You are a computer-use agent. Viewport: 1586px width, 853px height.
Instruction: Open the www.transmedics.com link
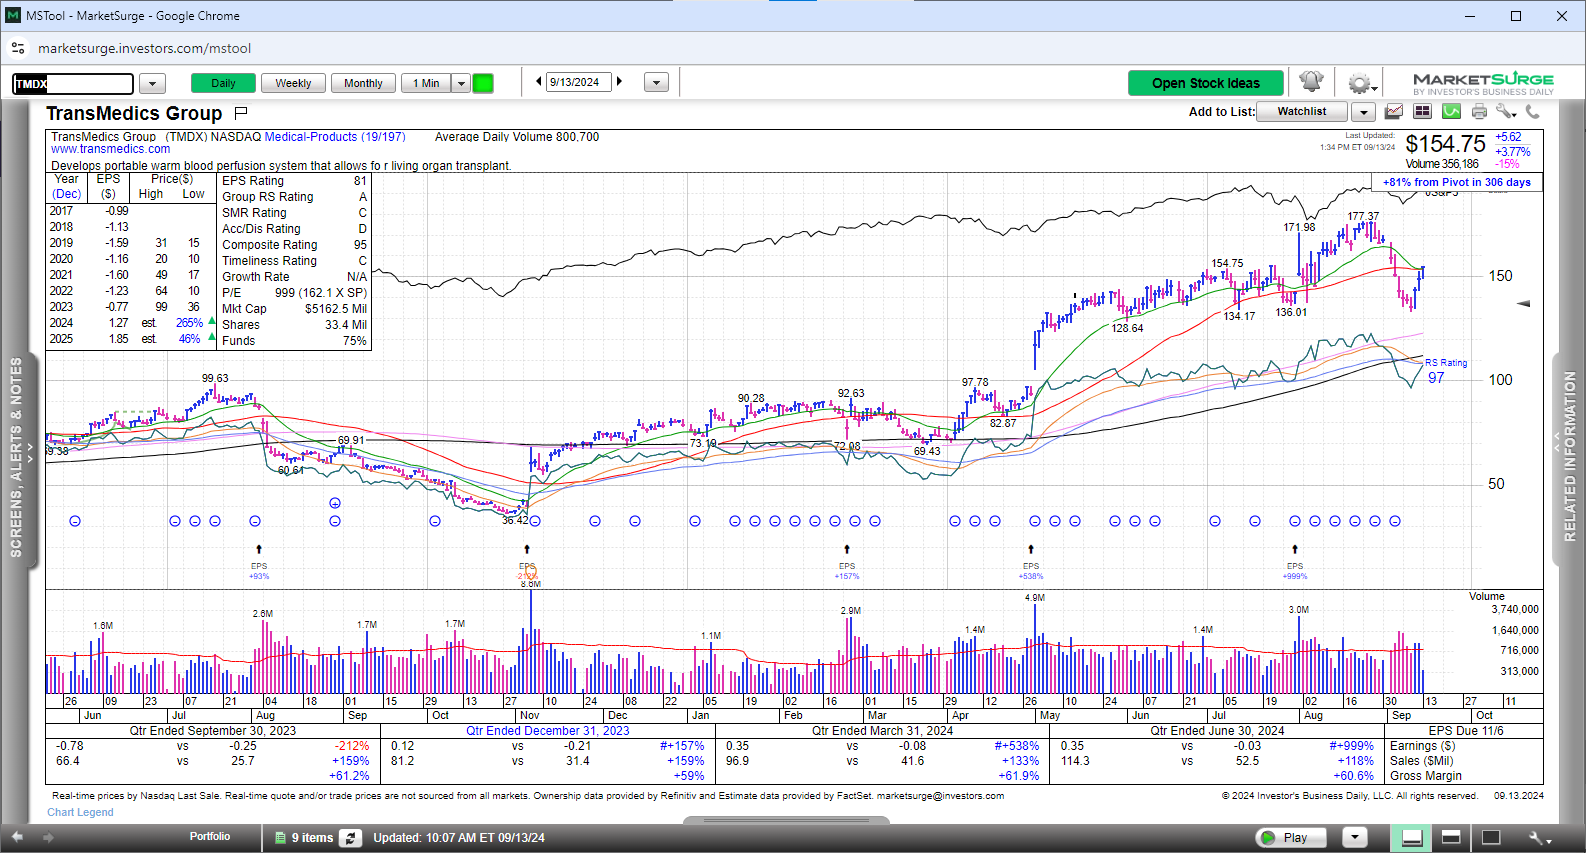pyautogui.click(x=111, y=149)
